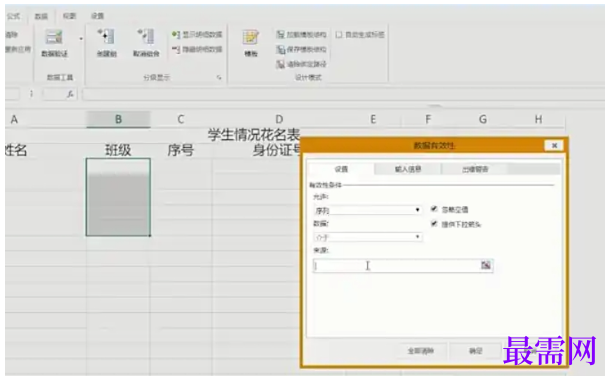Select column C header
This screenshot has width=615, height=382.
181,119
